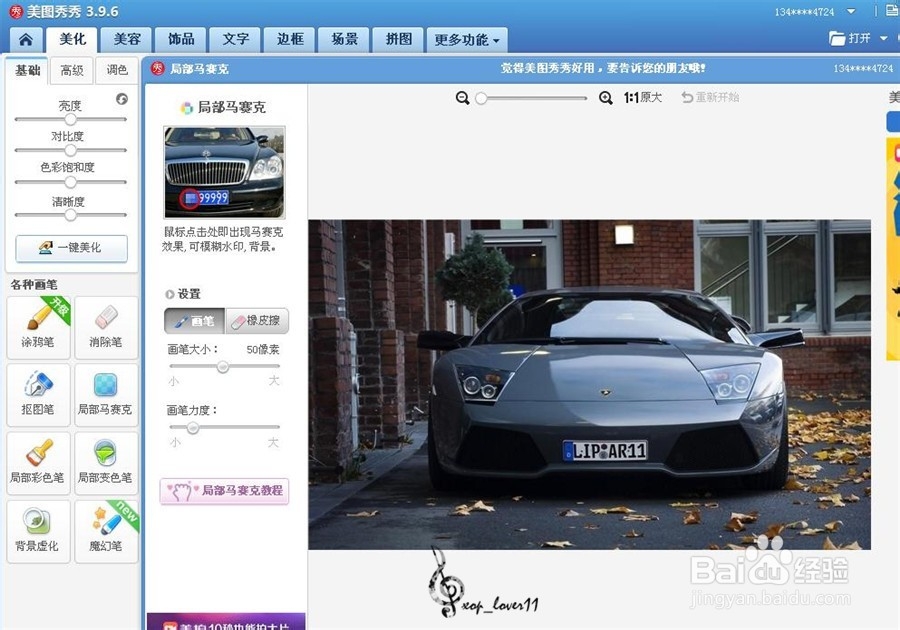Viewport: 900px width, 630px height.
Task: Click the mosaic example car thumbnail
Action: [224, 172]
